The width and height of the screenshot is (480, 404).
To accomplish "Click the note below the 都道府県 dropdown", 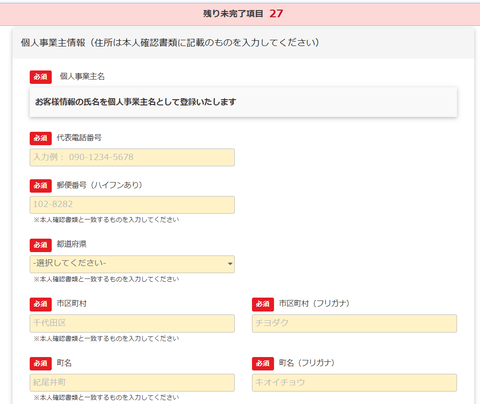I will click(x=106, y=279).
